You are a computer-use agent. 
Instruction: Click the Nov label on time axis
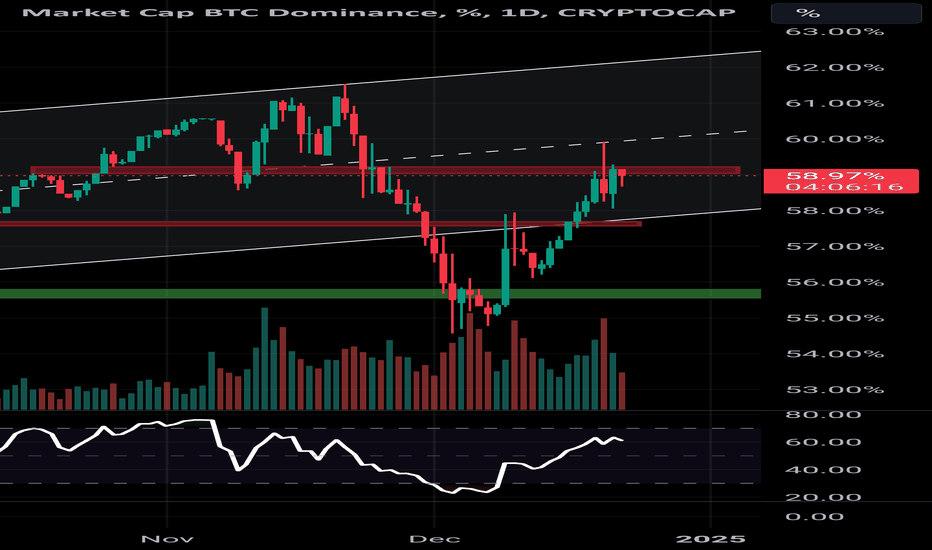click(167, 539)
